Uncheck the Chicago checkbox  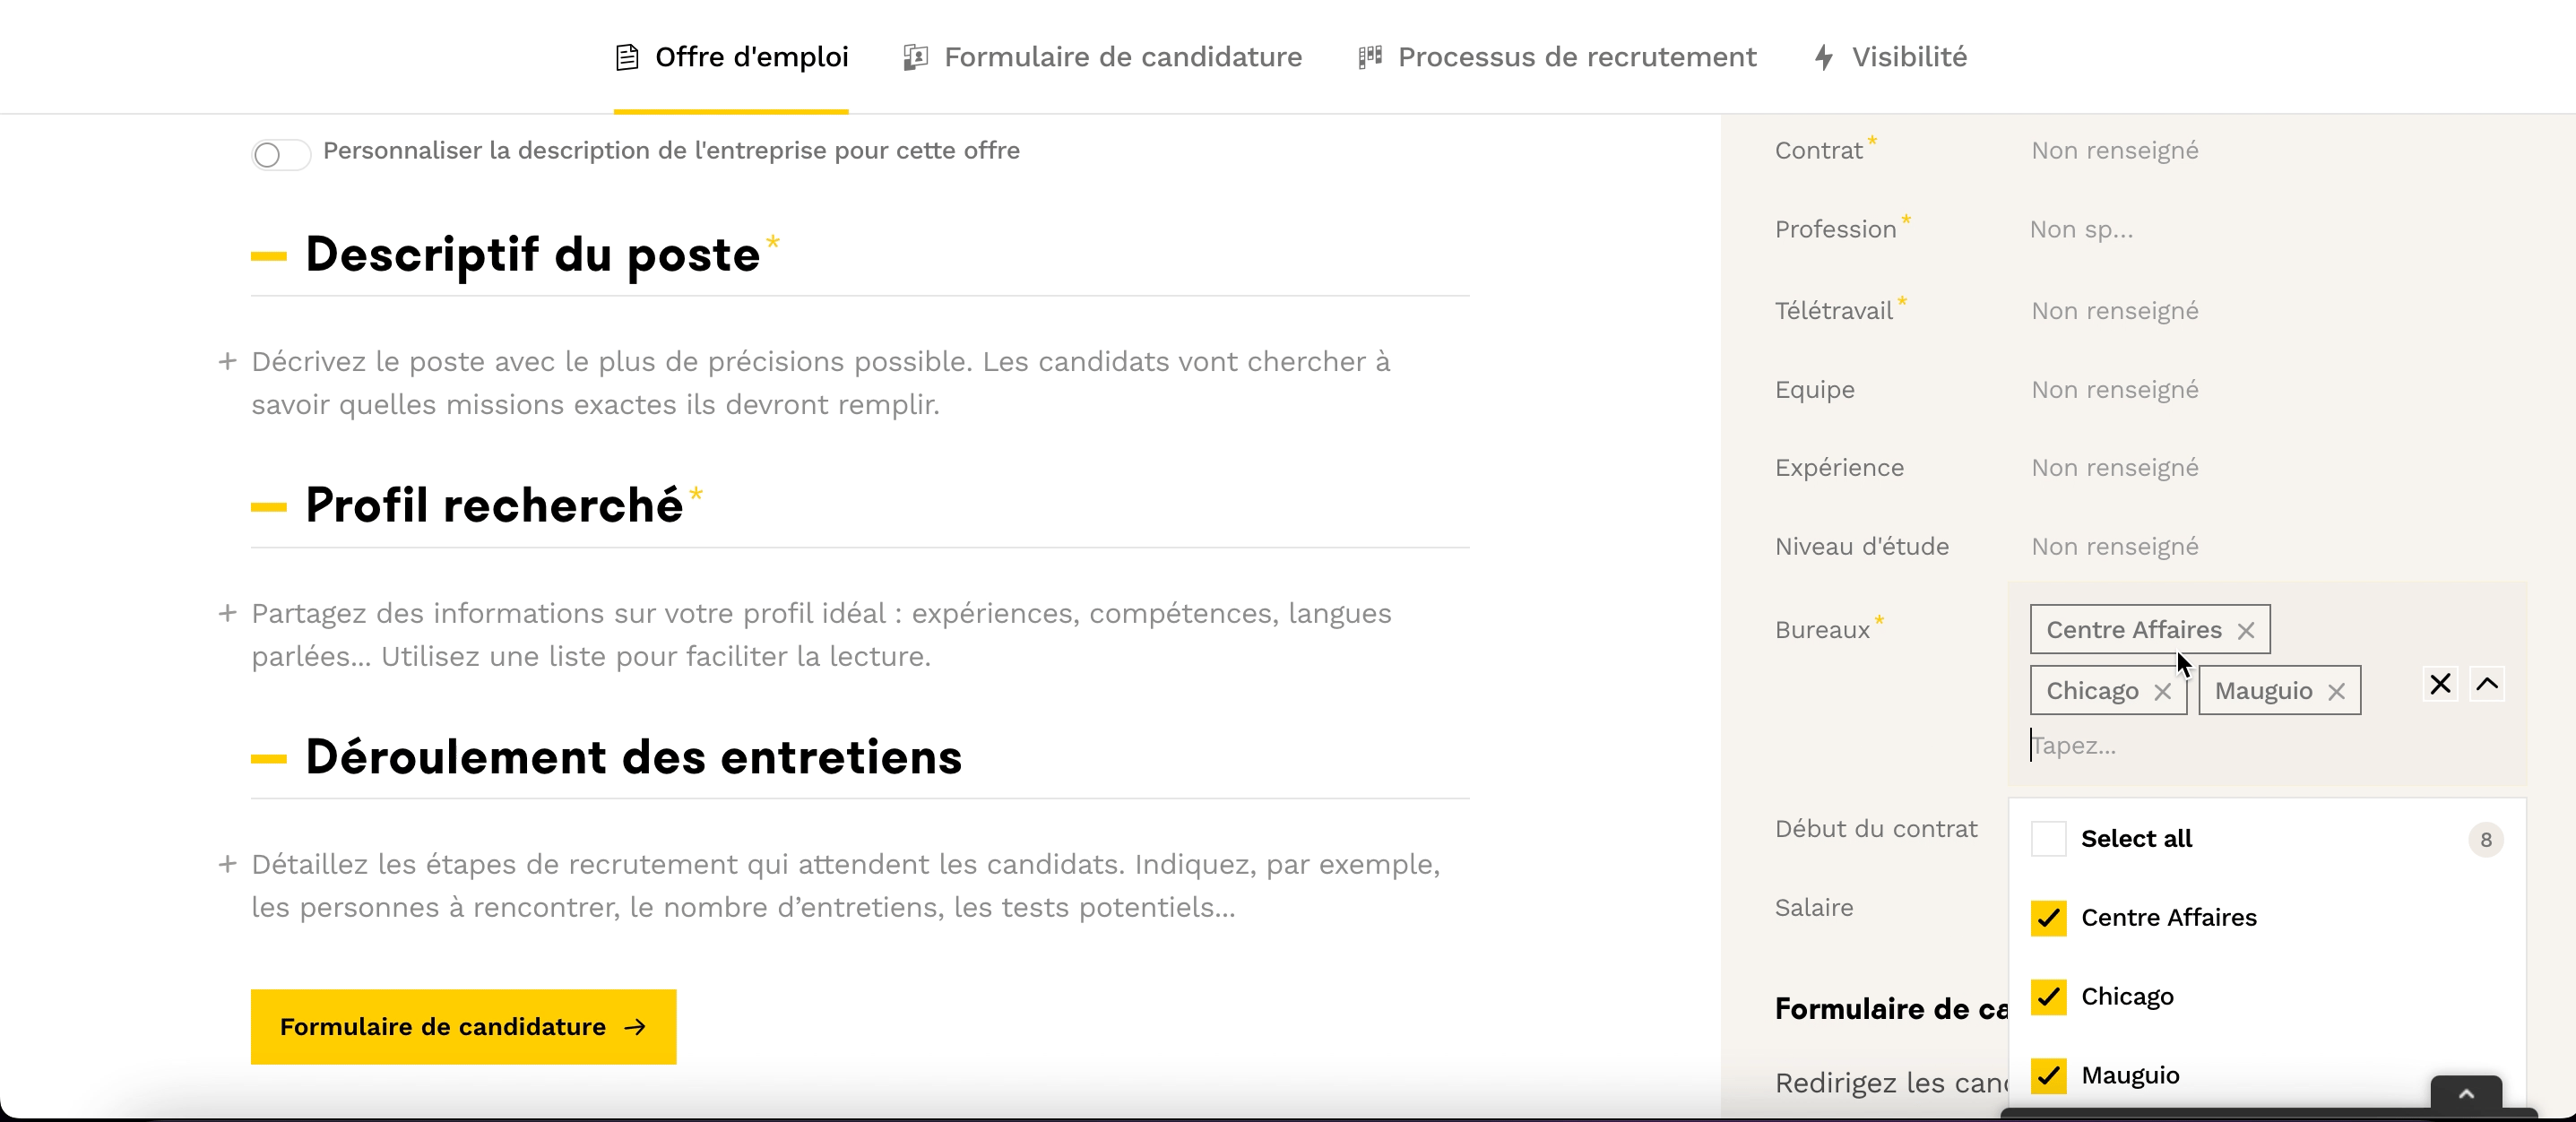[2048, 997]
